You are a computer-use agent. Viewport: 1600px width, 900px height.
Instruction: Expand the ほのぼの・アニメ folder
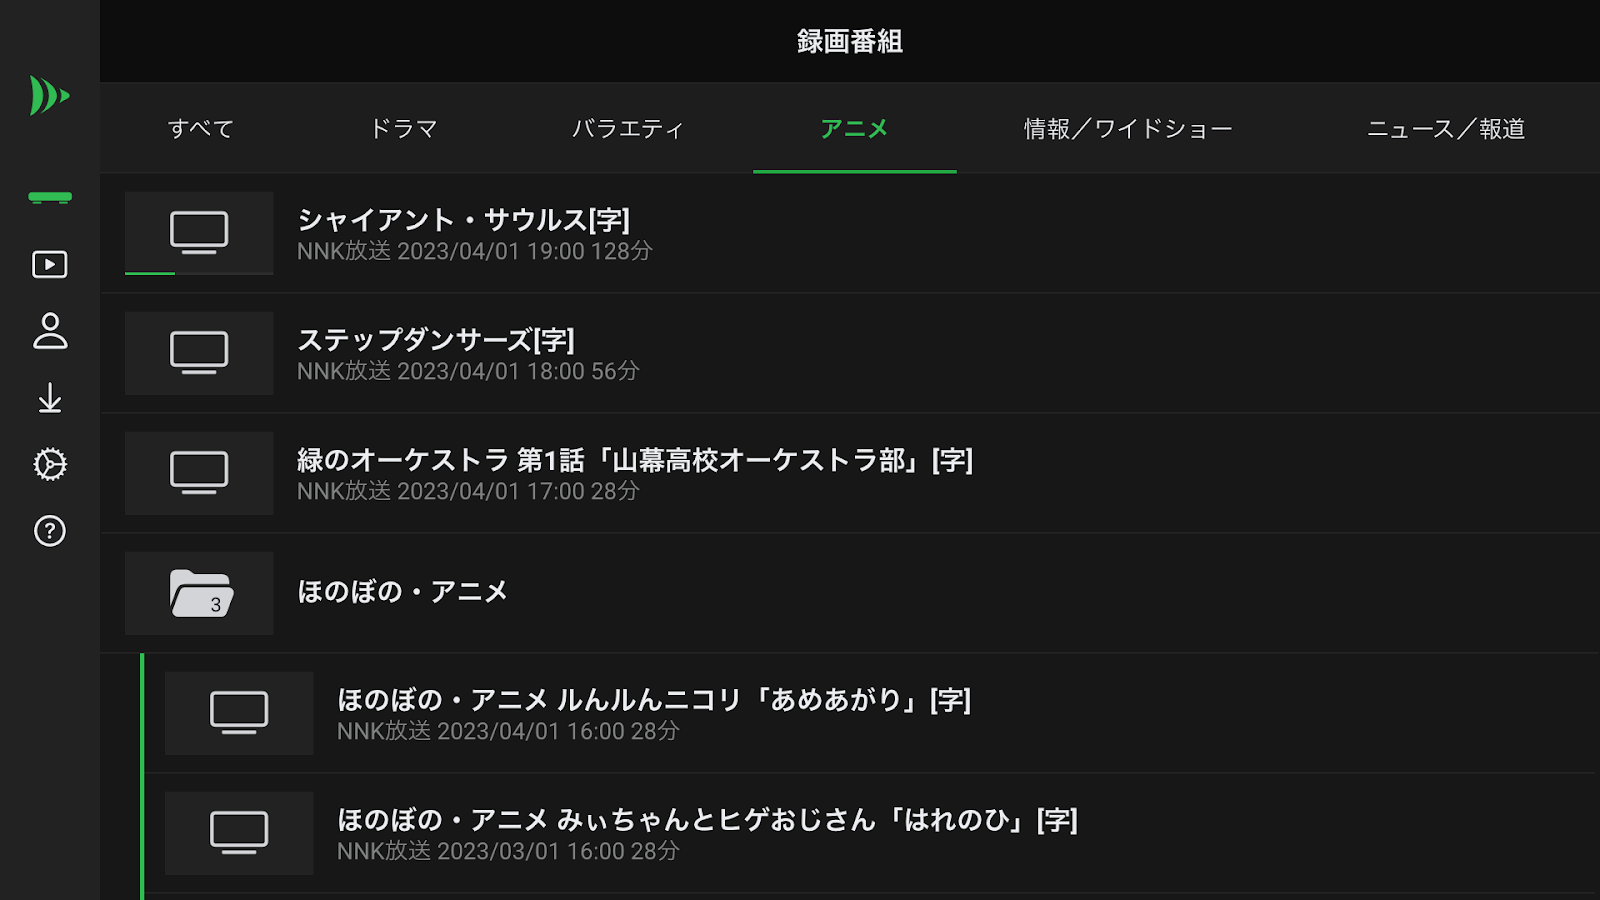click(404, 592)
